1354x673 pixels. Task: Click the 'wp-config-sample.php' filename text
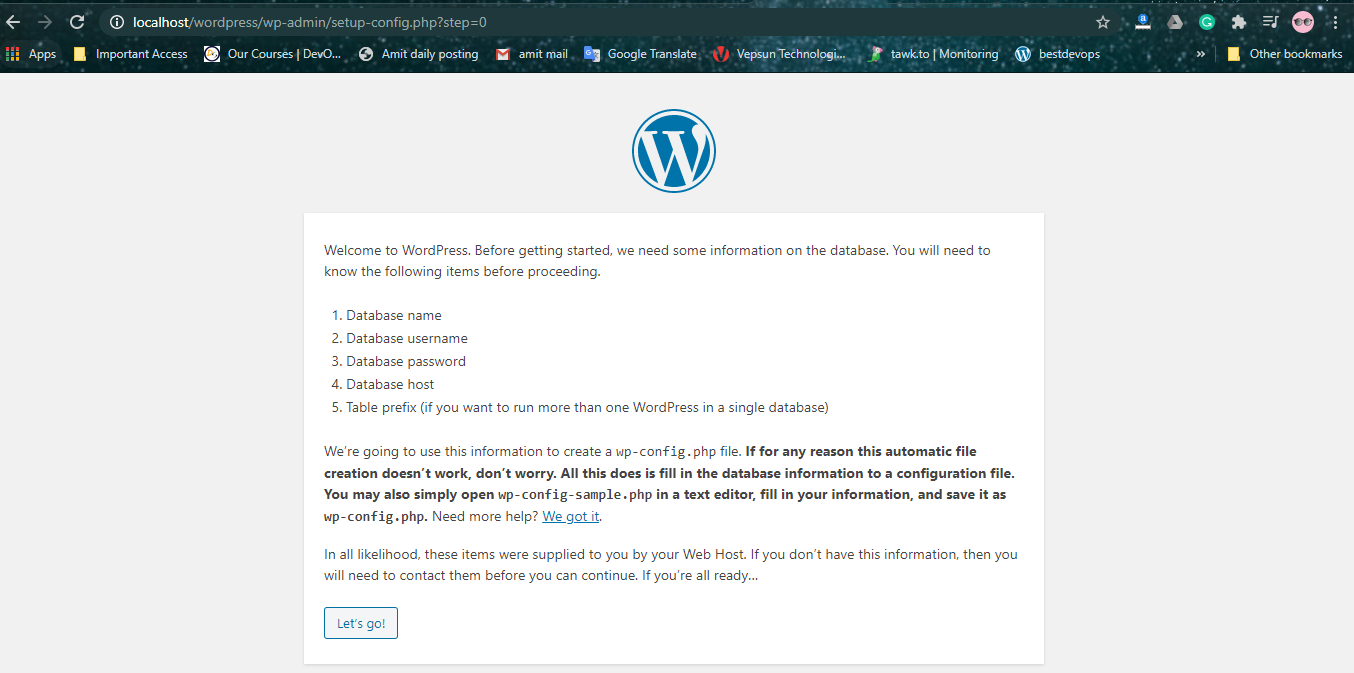[575, 495]
